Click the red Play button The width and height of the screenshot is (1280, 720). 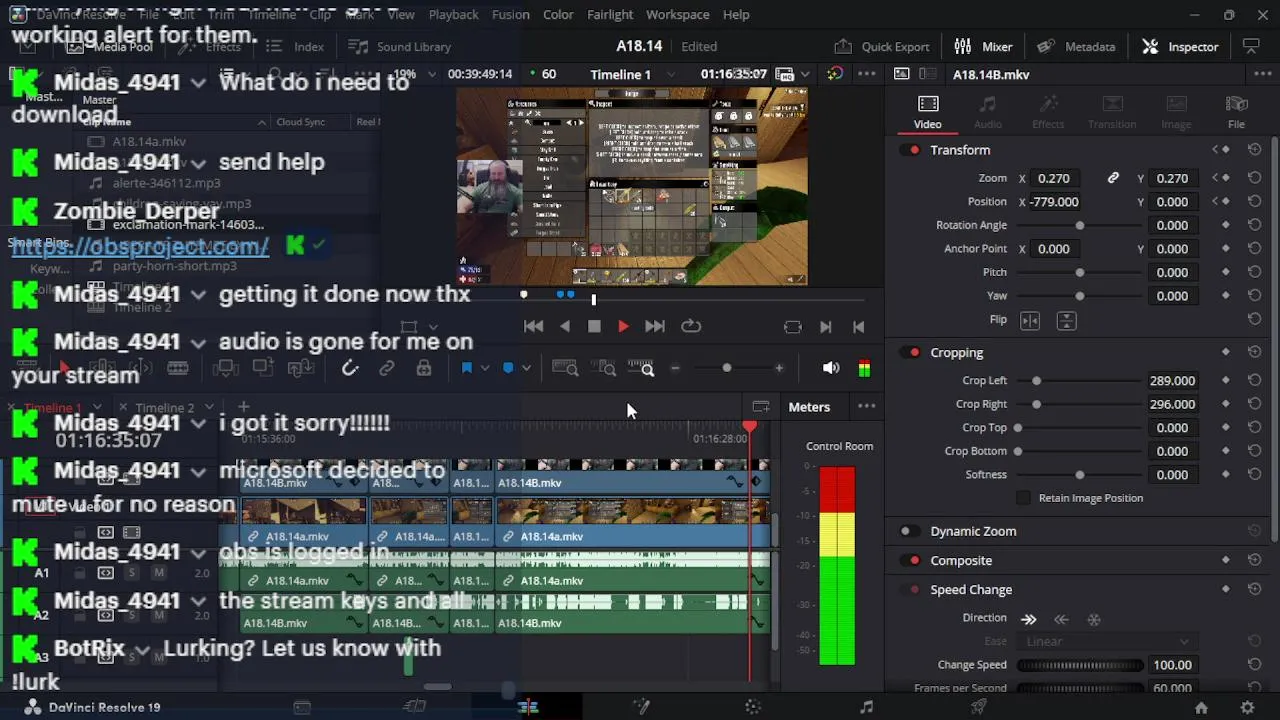pos(623,326)
